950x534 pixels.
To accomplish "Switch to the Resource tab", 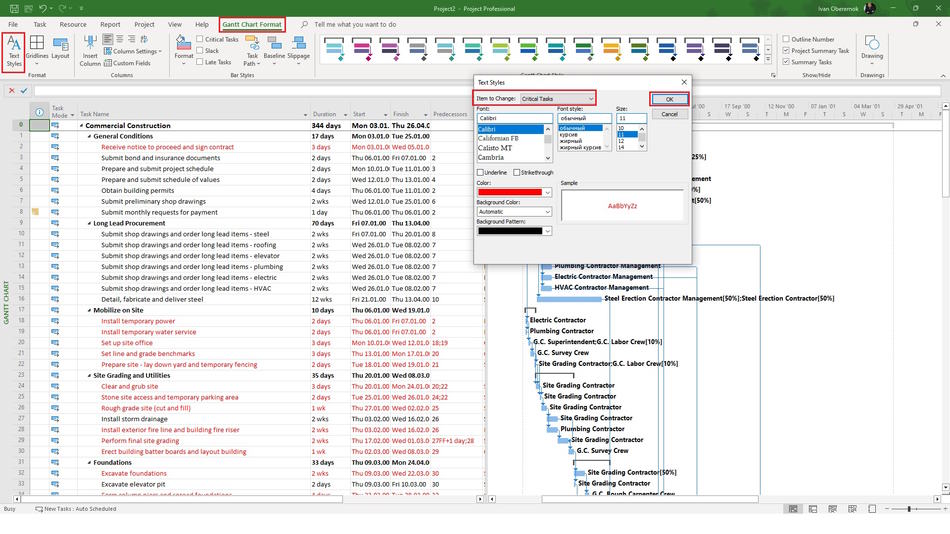I will click(x=73, y=24).
